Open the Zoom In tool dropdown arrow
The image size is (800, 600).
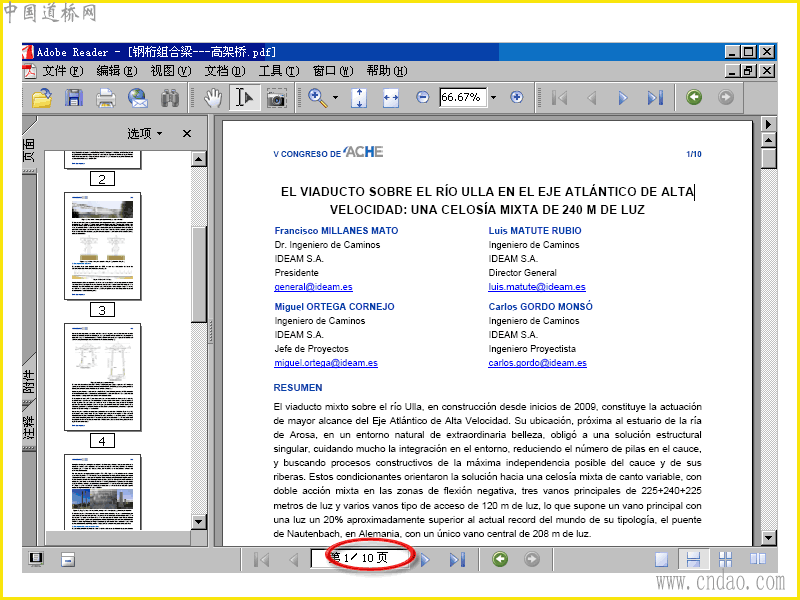click(x=335, y=98)
